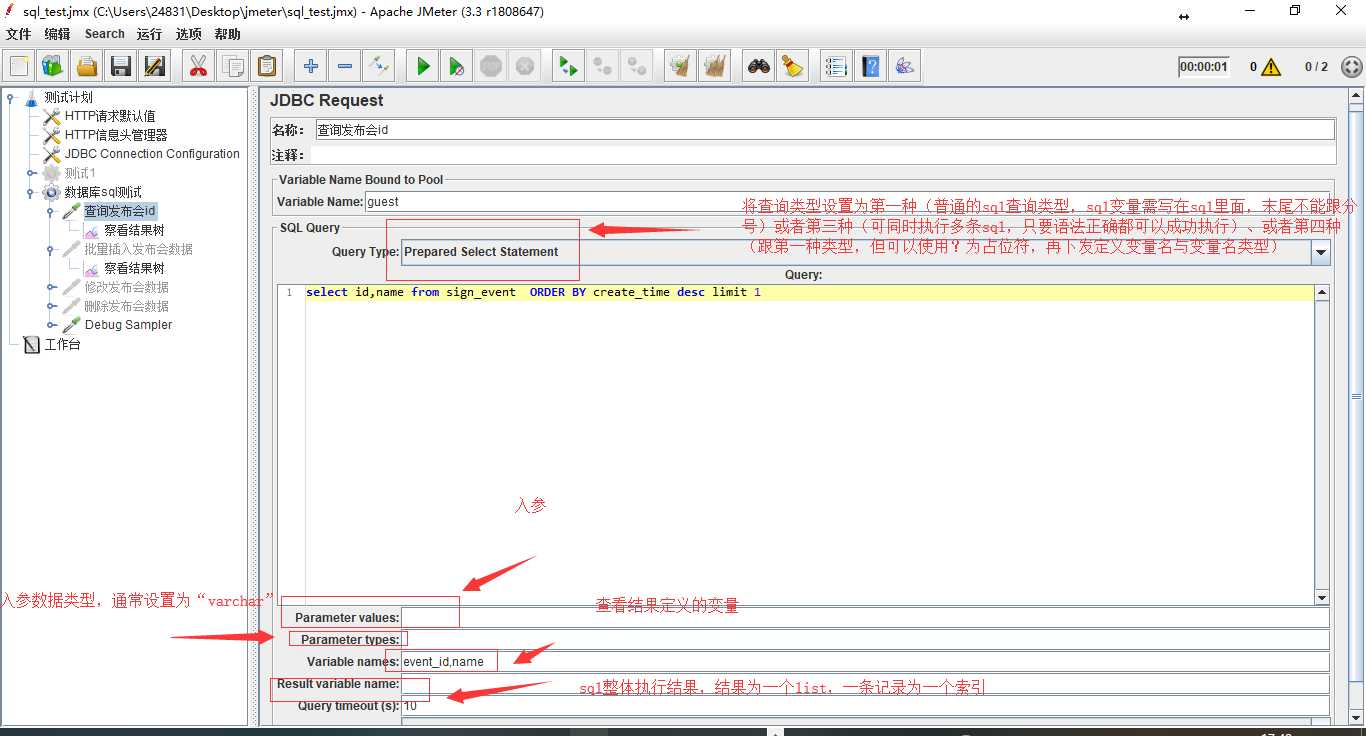The height and width of the screenshot is (736, 1366).
Task: Start the test with green play icon
Action: coord(423,67)
